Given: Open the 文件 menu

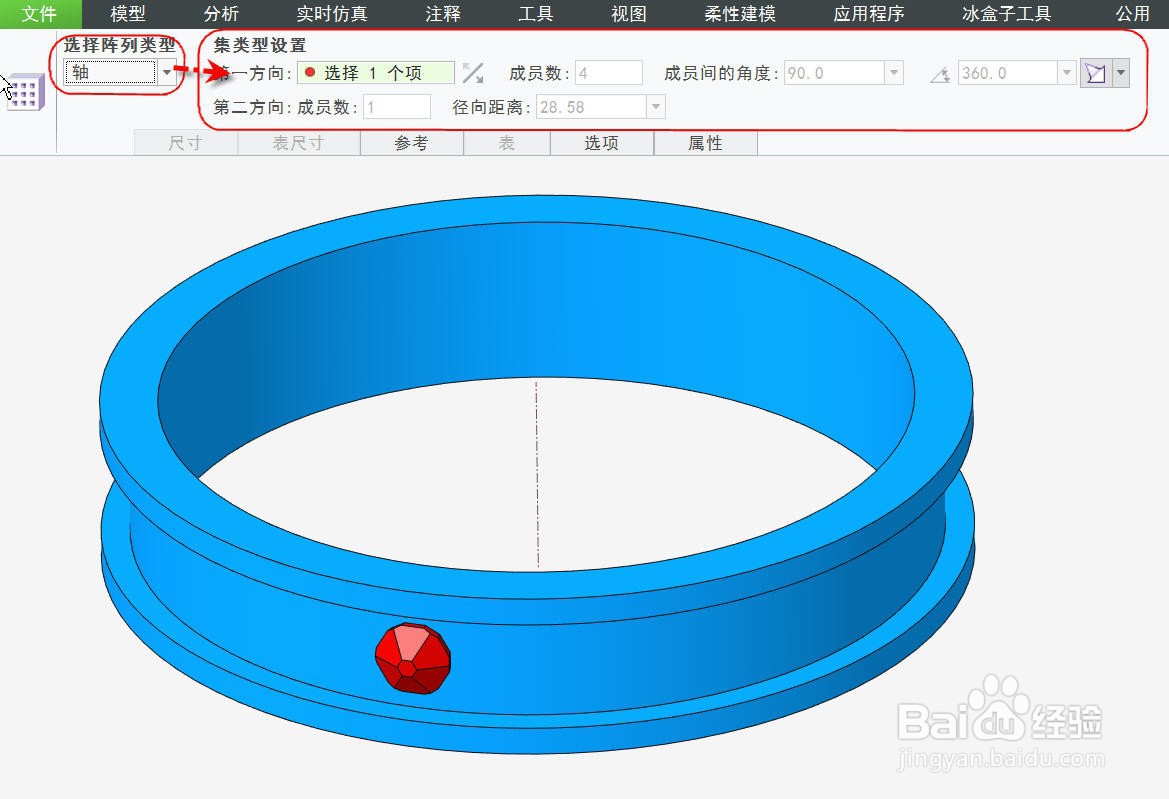Looking at the screenshot, I should (x=40, y=14).
